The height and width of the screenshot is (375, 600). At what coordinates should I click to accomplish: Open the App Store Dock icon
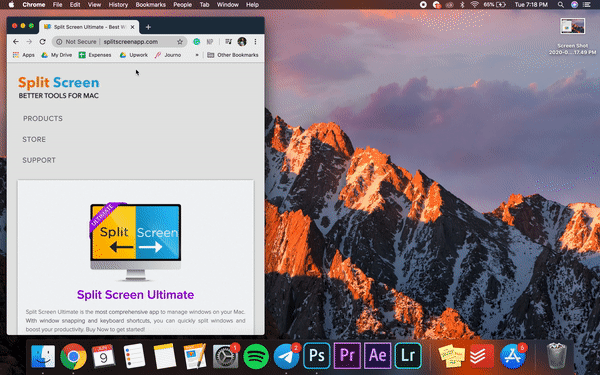(x=513, y=356)
